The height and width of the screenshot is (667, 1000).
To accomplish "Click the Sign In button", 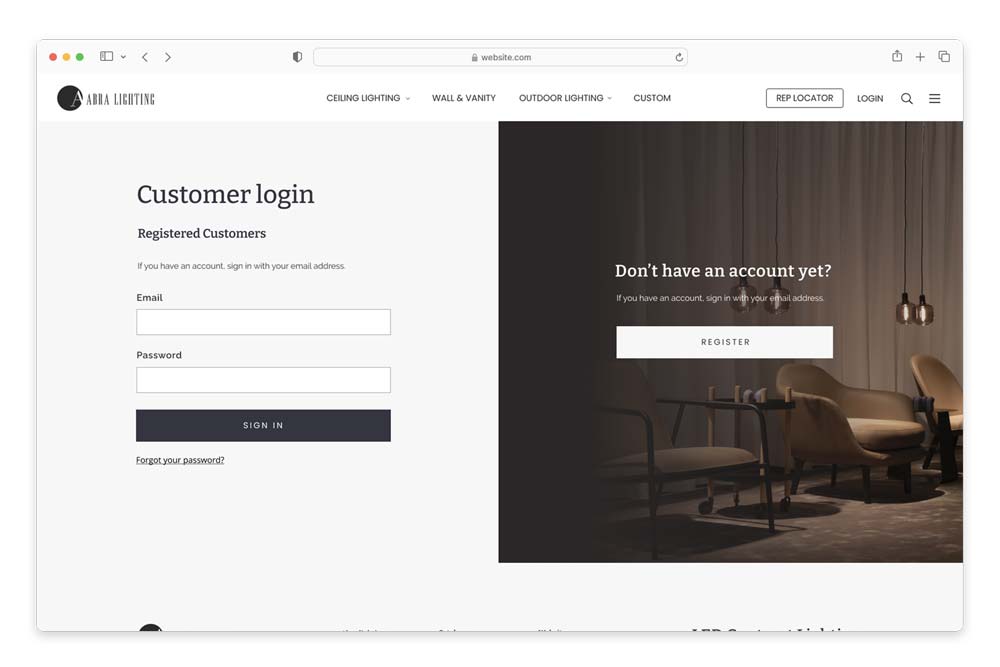I will tap(263, 425).
